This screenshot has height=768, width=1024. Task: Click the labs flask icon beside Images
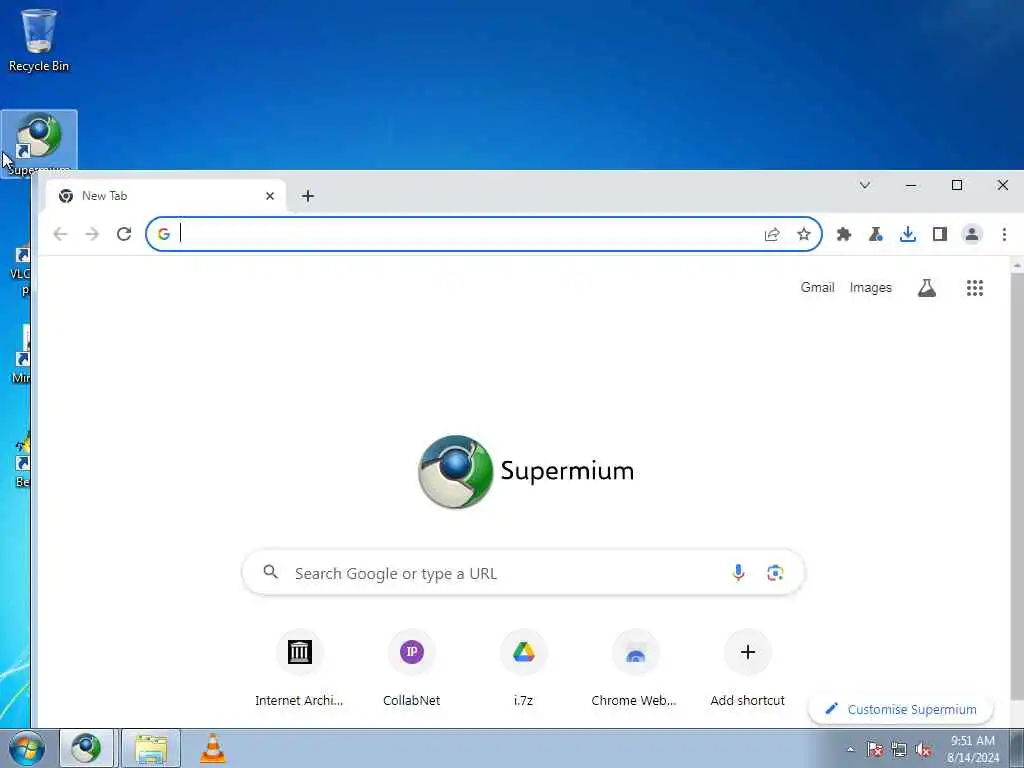(x=927, y=288)
